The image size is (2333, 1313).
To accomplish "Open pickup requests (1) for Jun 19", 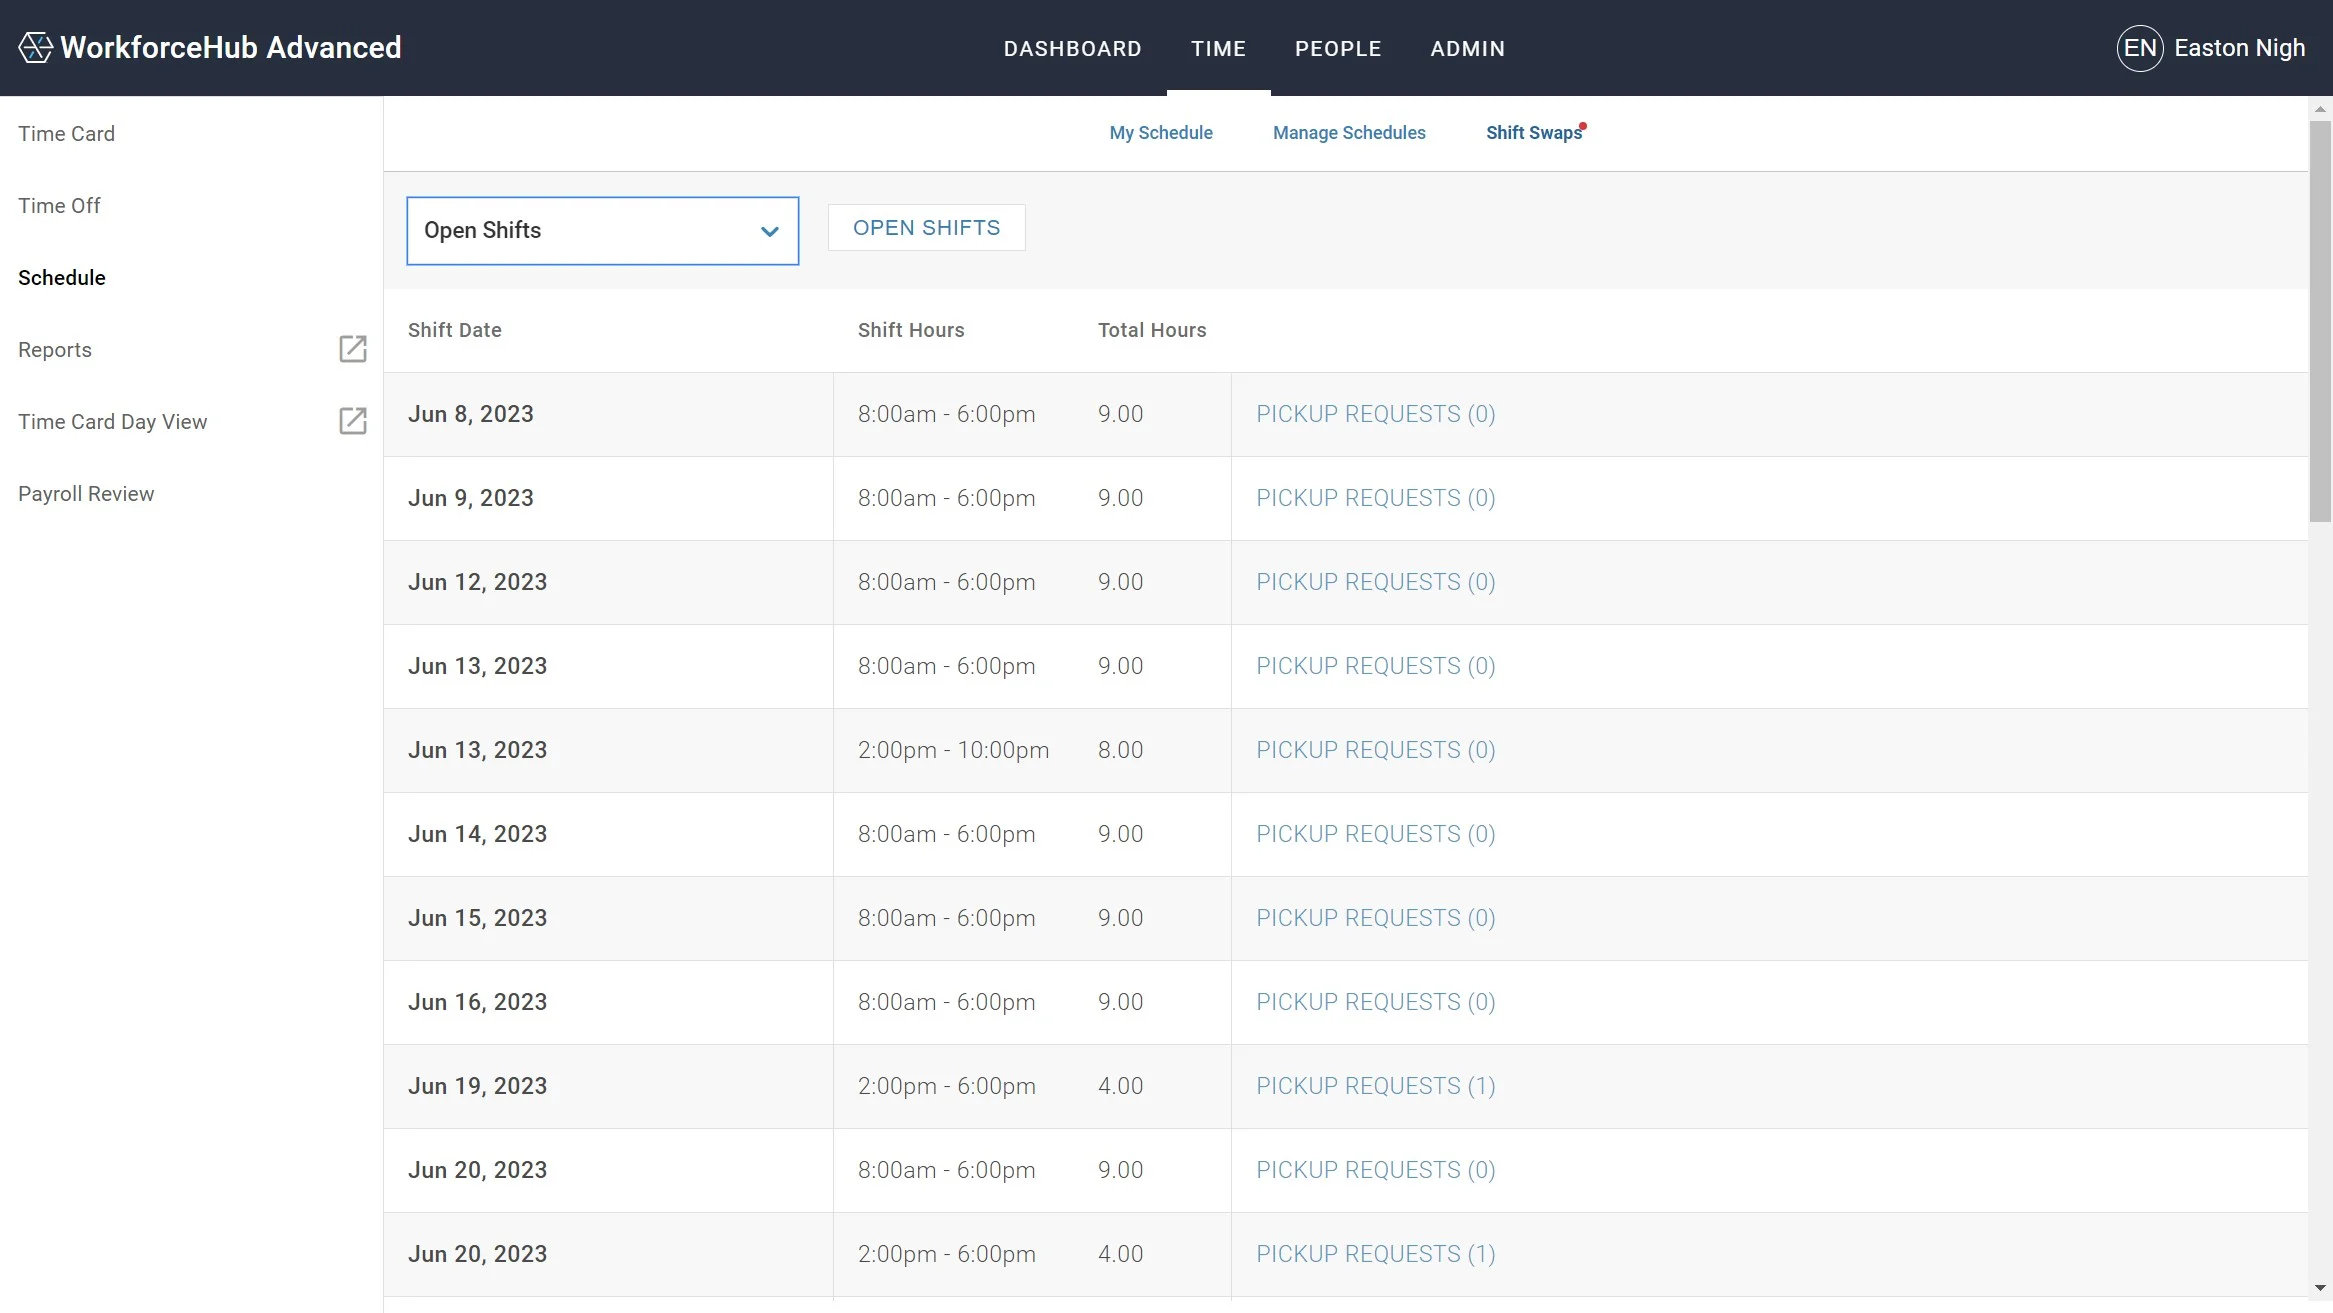I will [x=1376, y=1086].
